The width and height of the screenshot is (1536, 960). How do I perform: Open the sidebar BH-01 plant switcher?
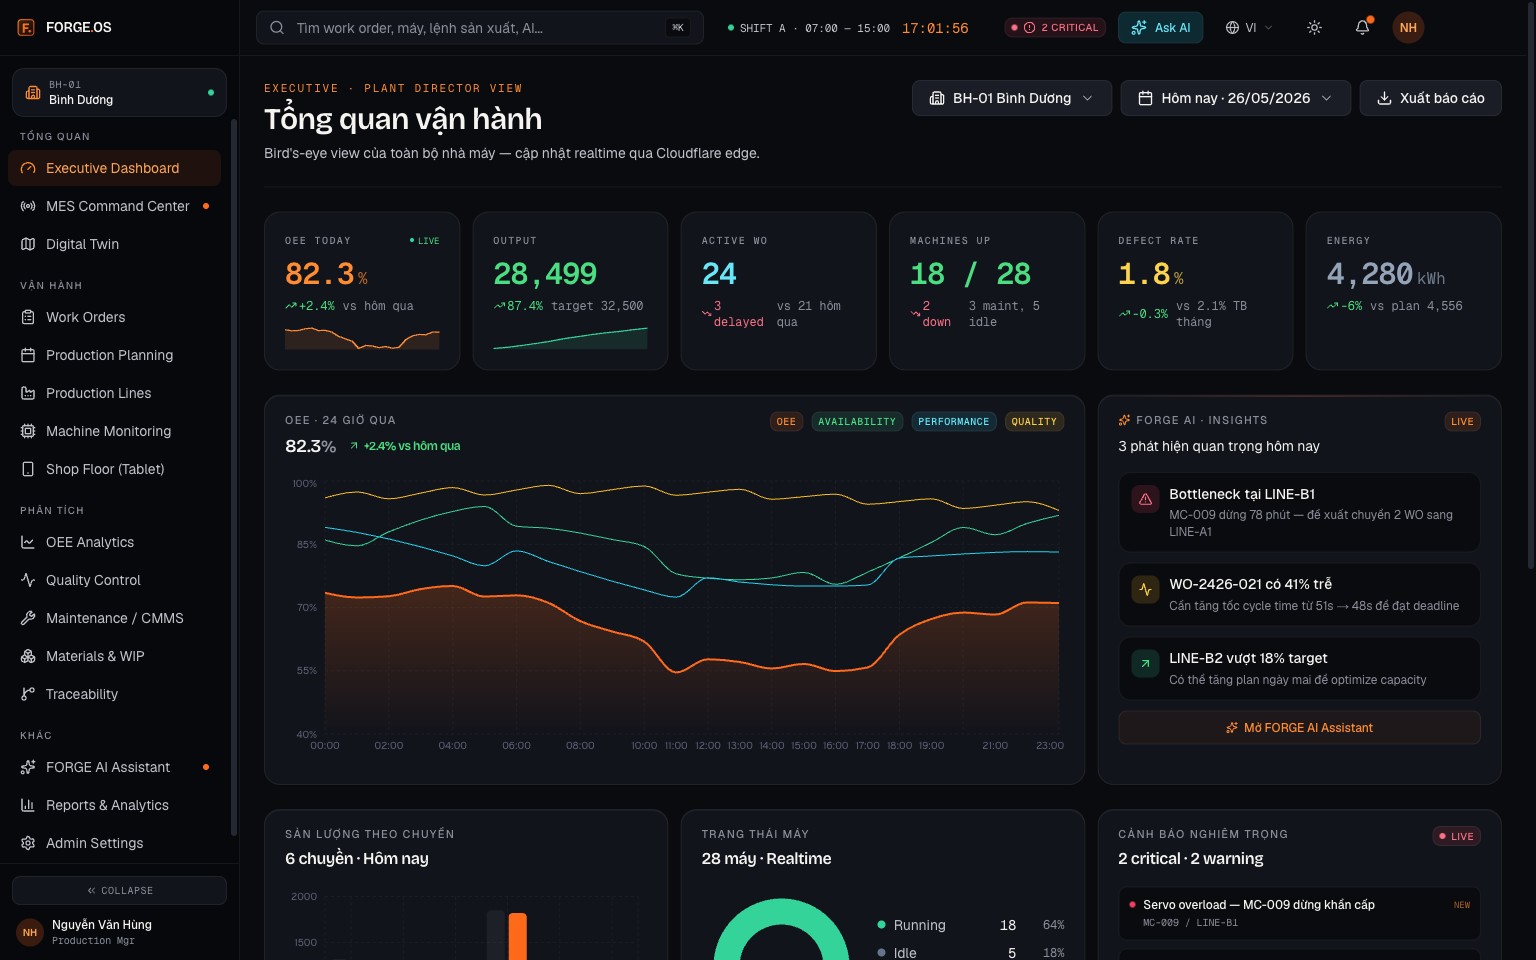point(119,92)
